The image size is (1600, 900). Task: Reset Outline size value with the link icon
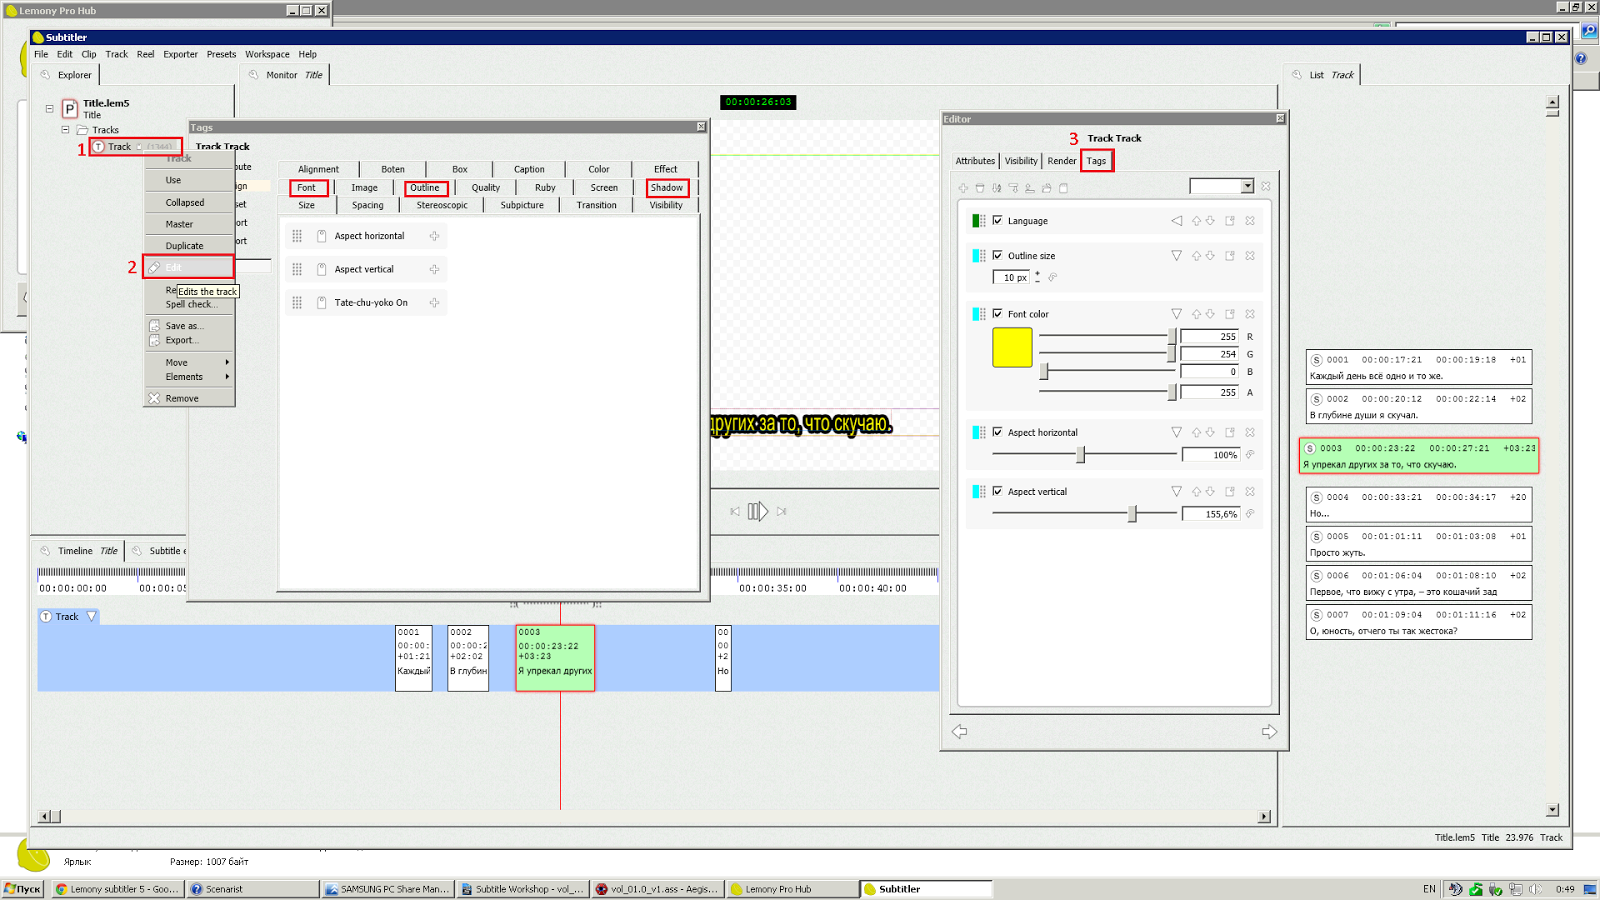pos(1052,278)
